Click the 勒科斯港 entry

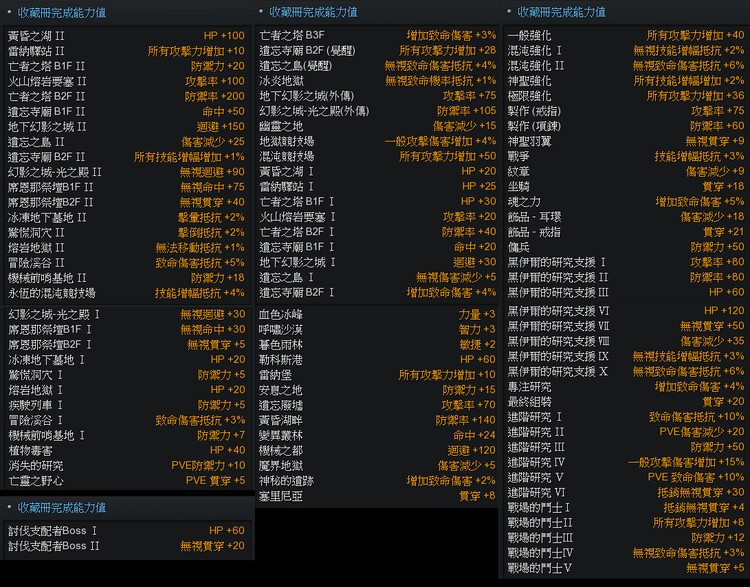click(x=281, y=360)
